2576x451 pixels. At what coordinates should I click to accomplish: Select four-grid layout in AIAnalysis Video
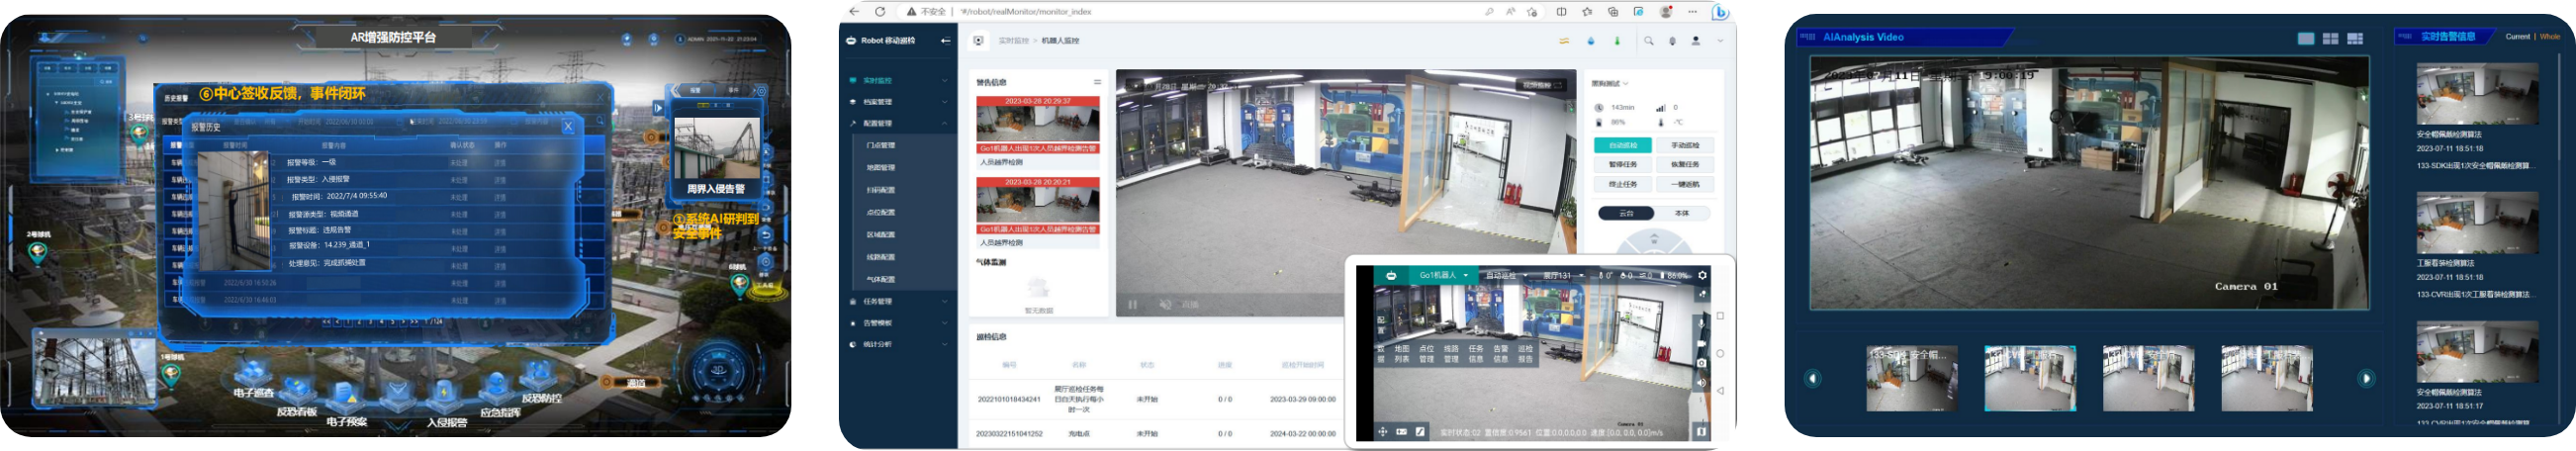[2330, 38]
